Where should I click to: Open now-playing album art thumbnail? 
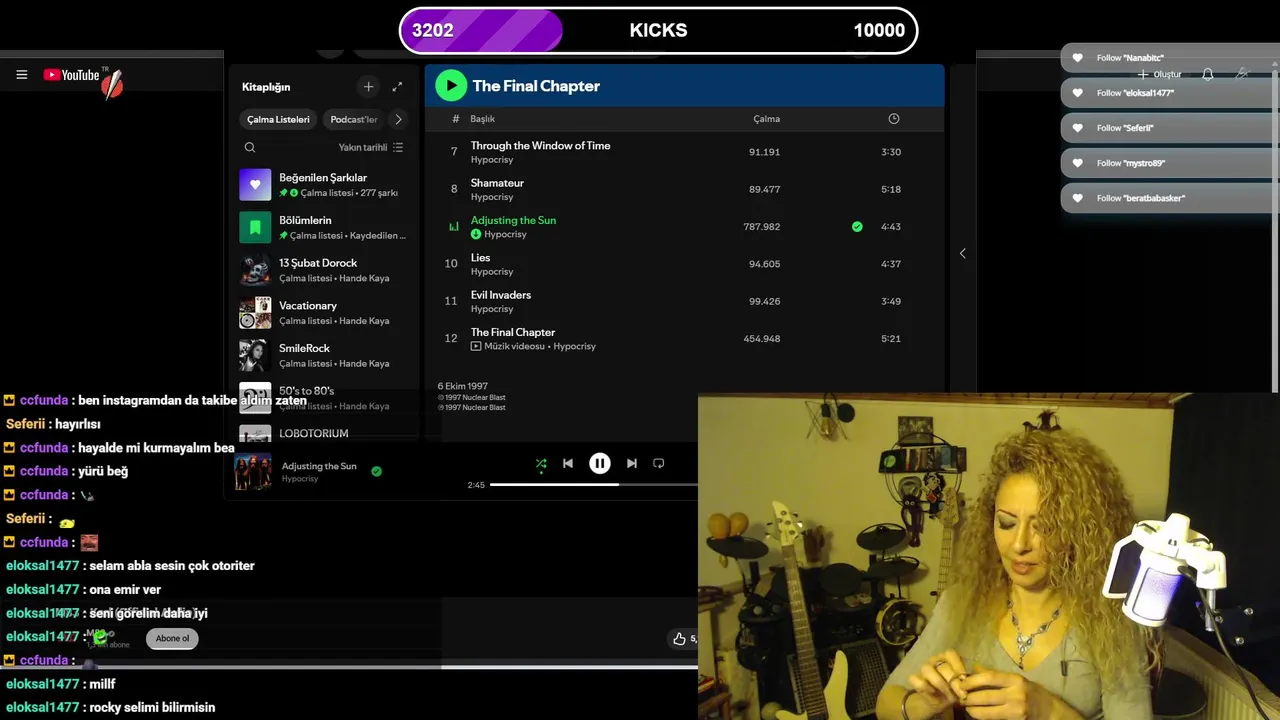coord(253,471)
